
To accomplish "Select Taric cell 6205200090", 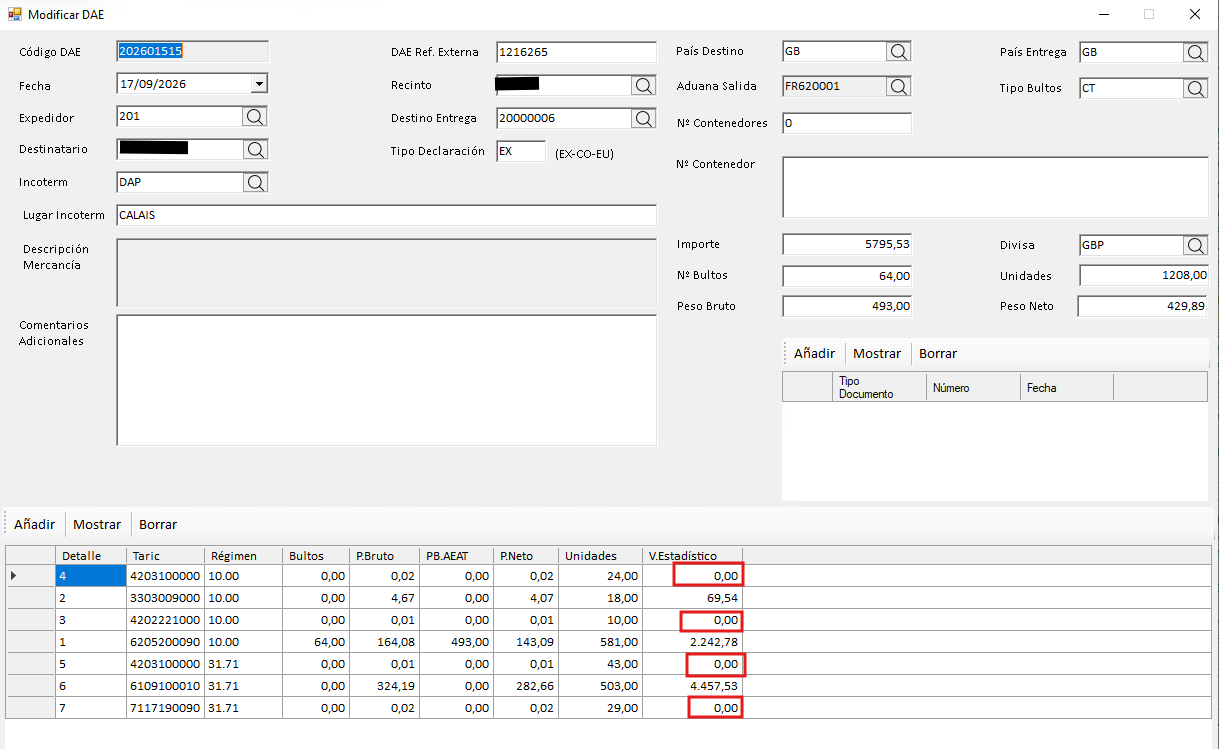I will coord(165,642).
